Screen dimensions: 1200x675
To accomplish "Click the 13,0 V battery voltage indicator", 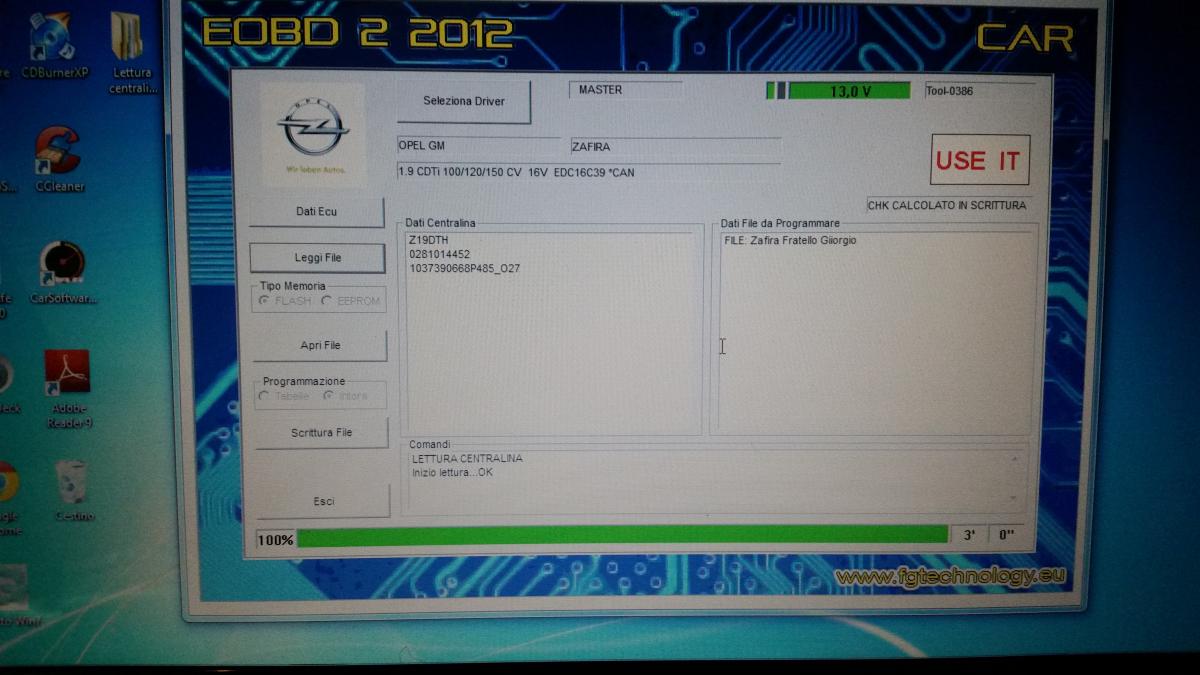I will tap(849, 91).
